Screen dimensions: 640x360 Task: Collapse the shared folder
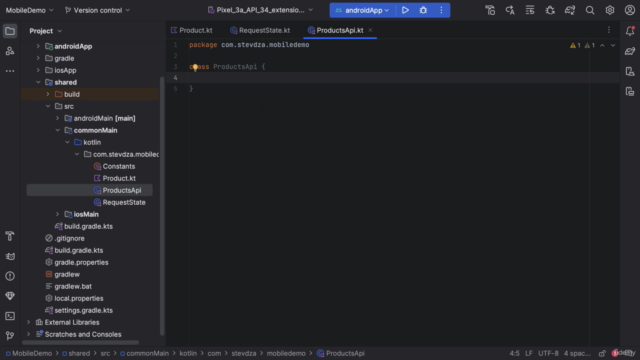click(38, 82)
